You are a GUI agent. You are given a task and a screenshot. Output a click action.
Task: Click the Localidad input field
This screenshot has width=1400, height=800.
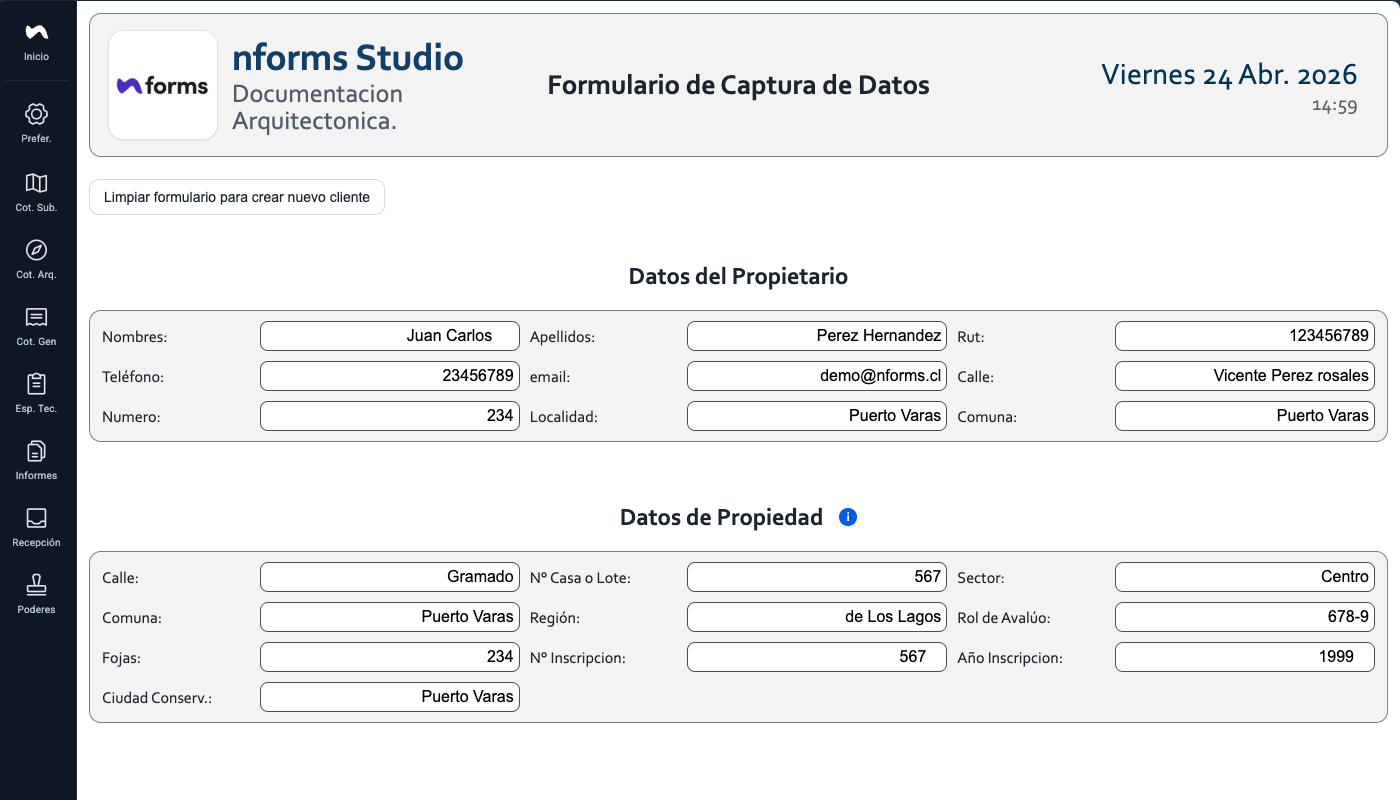coord(817,416)
